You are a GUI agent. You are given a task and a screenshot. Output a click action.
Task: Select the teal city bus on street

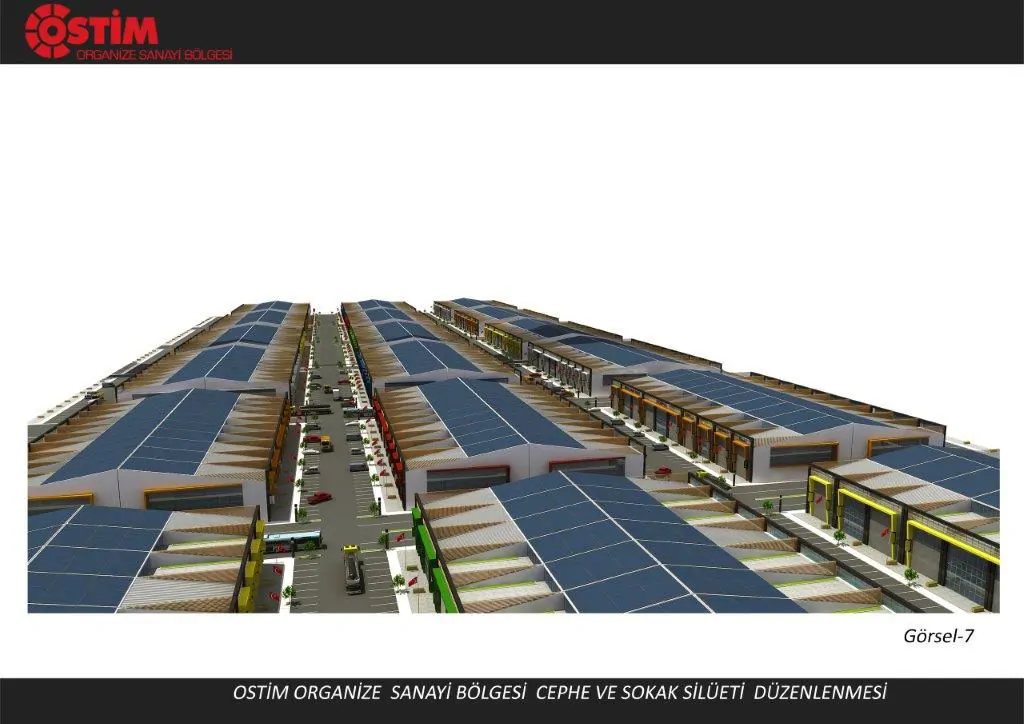(x=293, y=541)
